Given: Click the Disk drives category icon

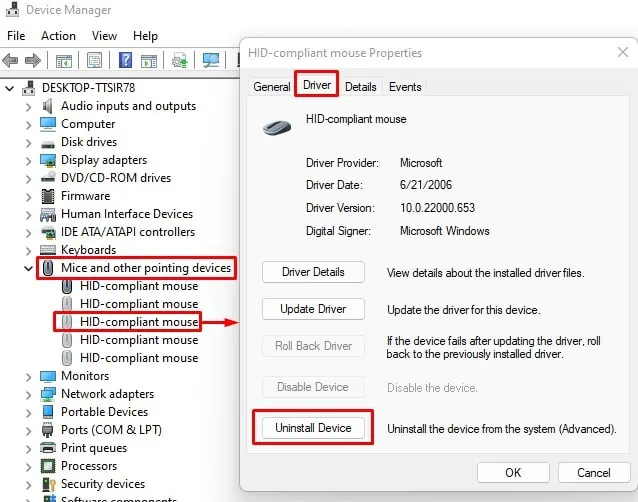Looking at the screenshot, I should click(x=48, y=144).
